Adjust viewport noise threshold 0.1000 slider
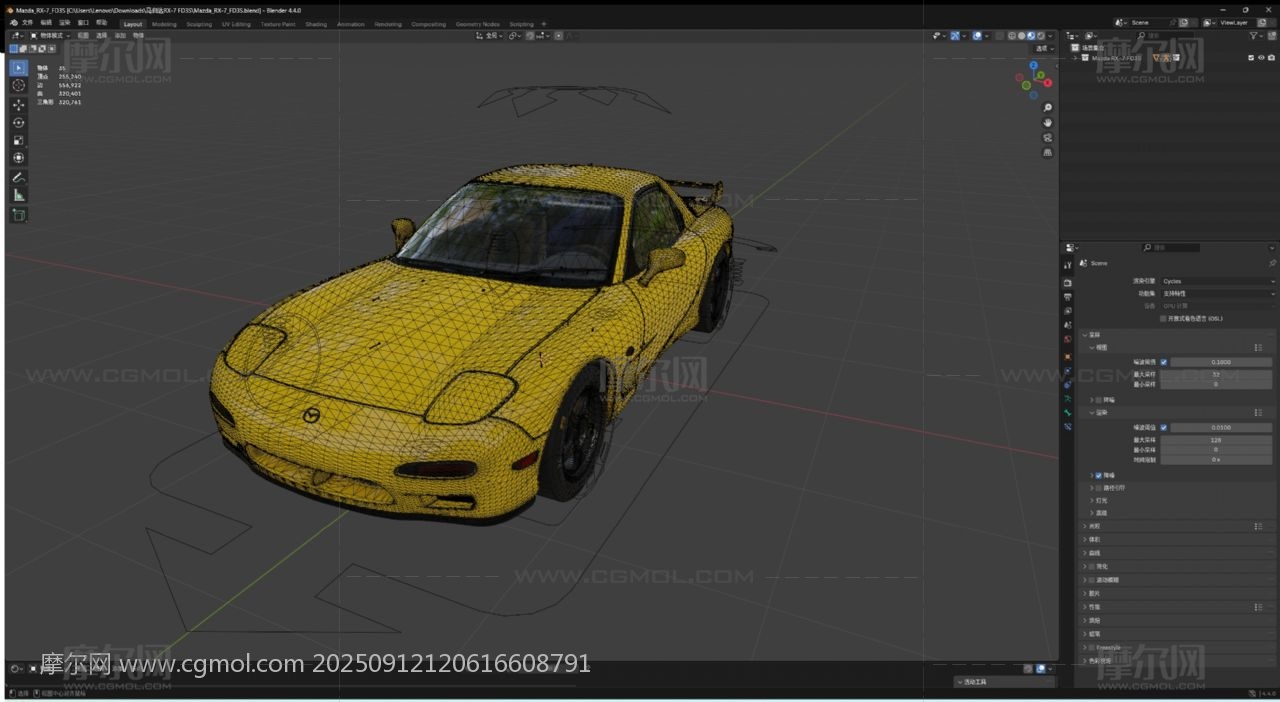This screenshot has height=702, width=1280. 1221,362
